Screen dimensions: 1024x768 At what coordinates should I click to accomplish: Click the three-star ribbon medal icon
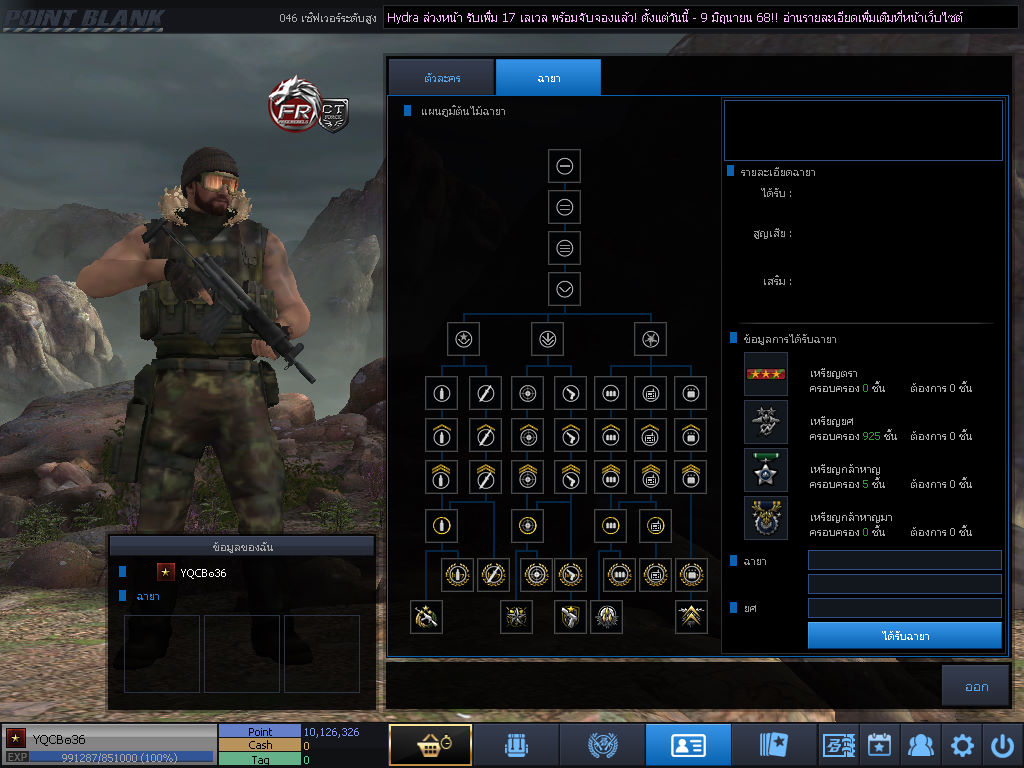coord(766,374)
